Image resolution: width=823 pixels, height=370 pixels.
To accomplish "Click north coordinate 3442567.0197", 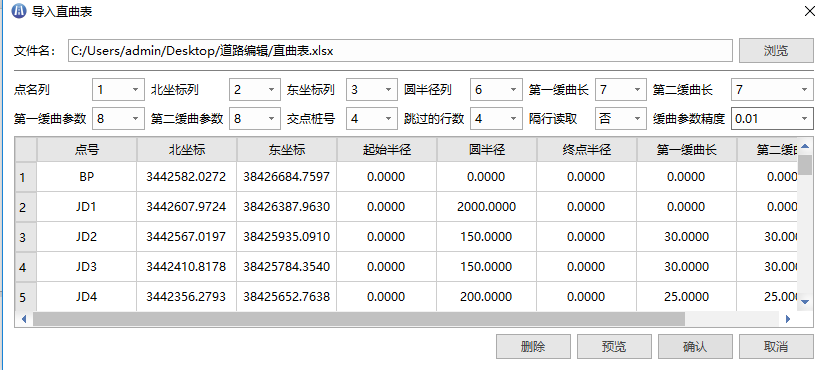I will (x=187, y=237).
